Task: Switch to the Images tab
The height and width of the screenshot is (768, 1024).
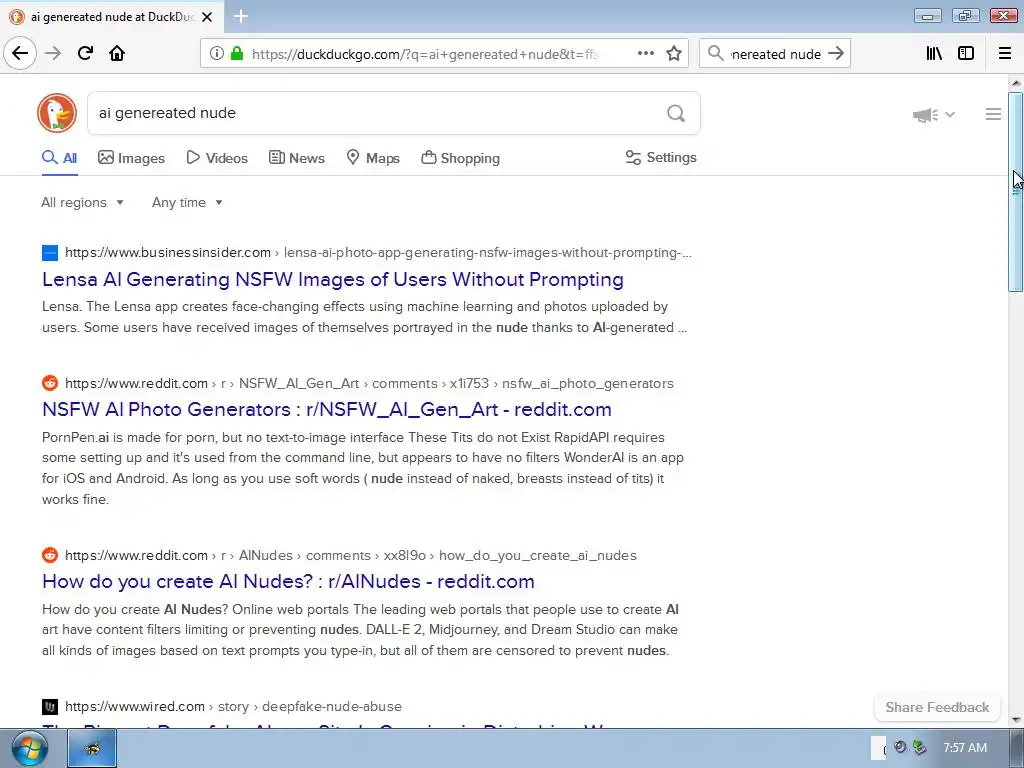Action: (131, 158)
